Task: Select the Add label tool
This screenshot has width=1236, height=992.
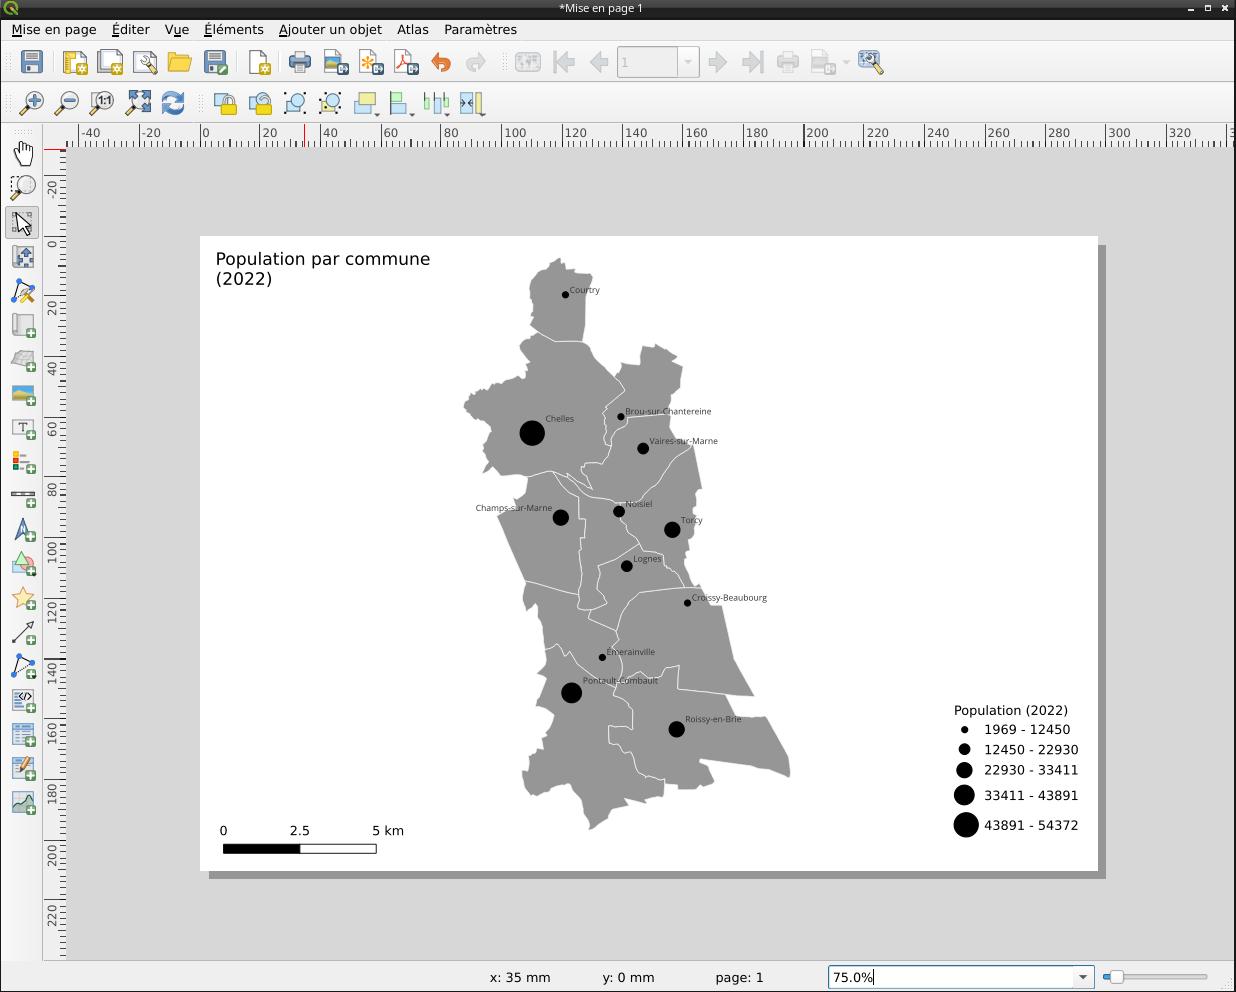Action: pos(23,428)
